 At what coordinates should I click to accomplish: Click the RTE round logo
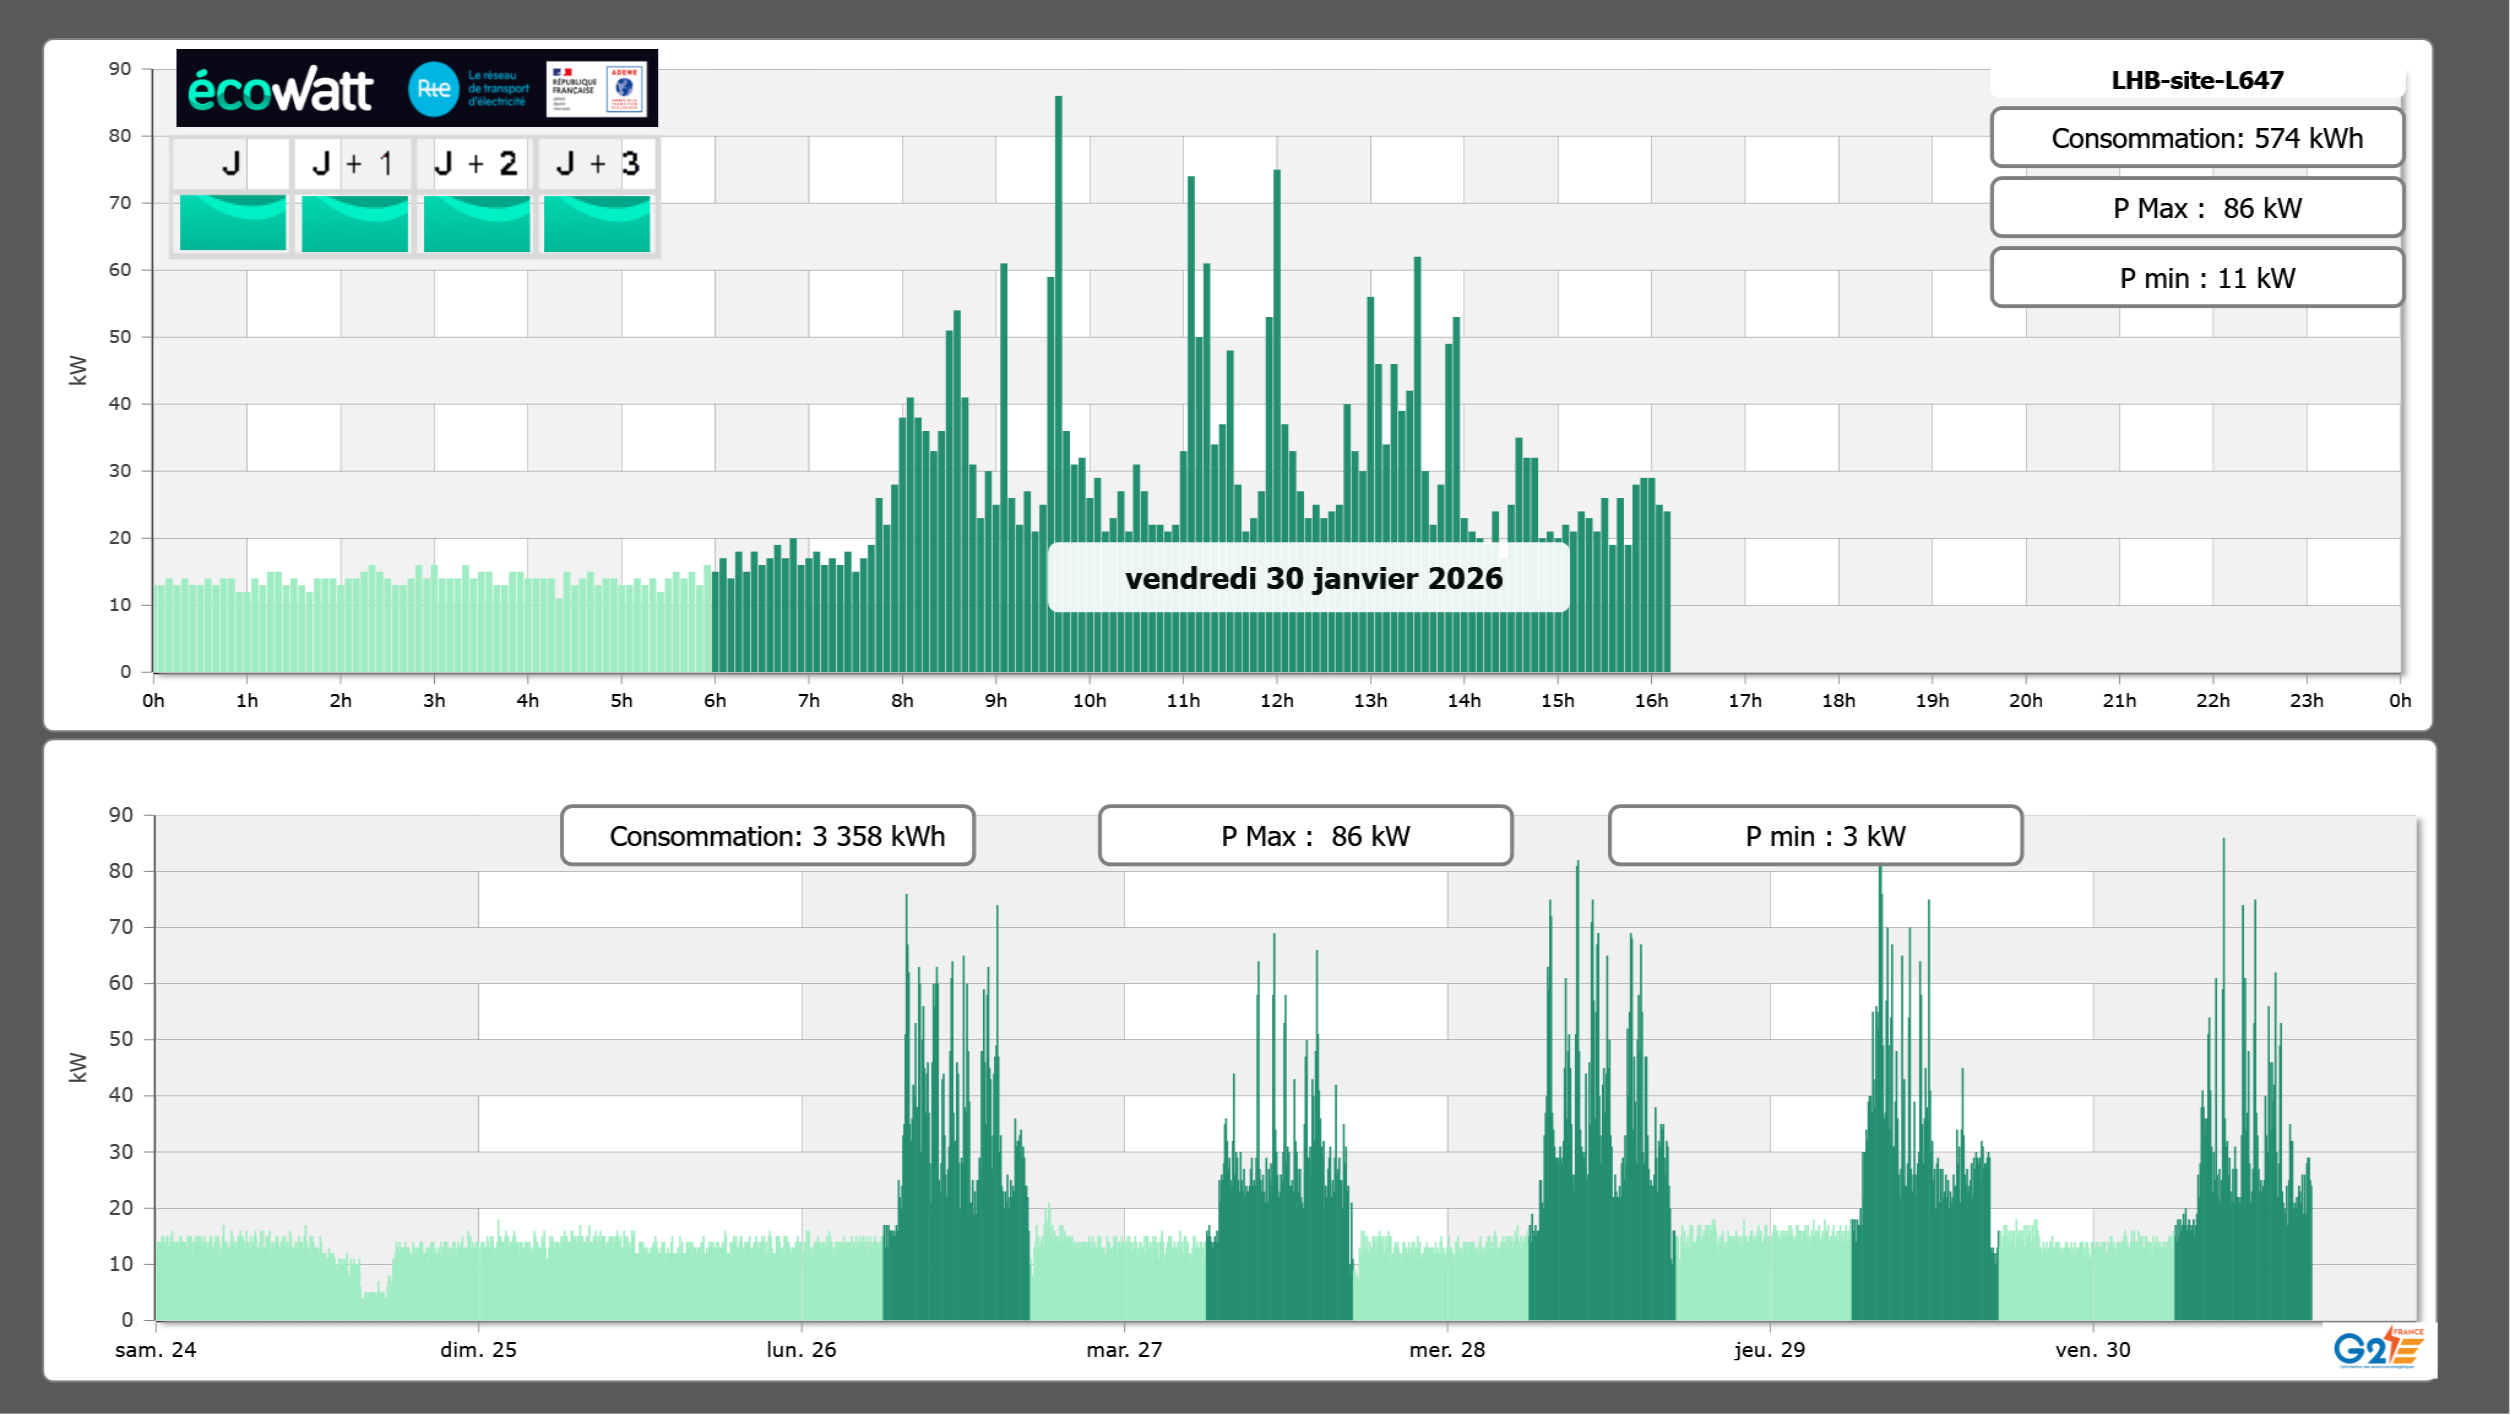point(433,89)
